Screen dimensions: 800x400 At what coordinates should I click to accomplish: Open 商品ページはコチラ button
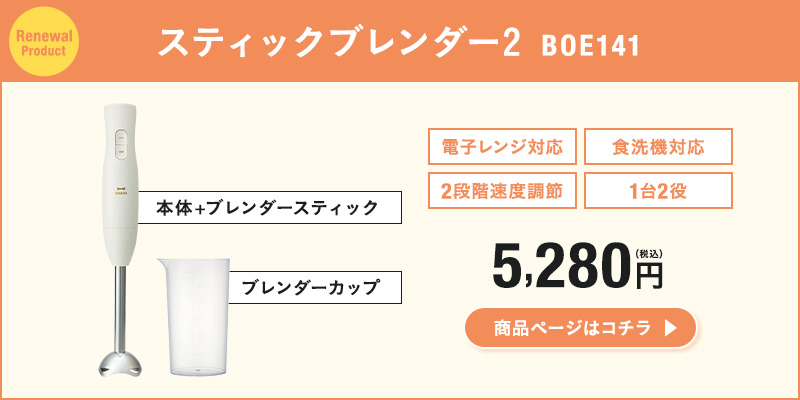(581, 328)
